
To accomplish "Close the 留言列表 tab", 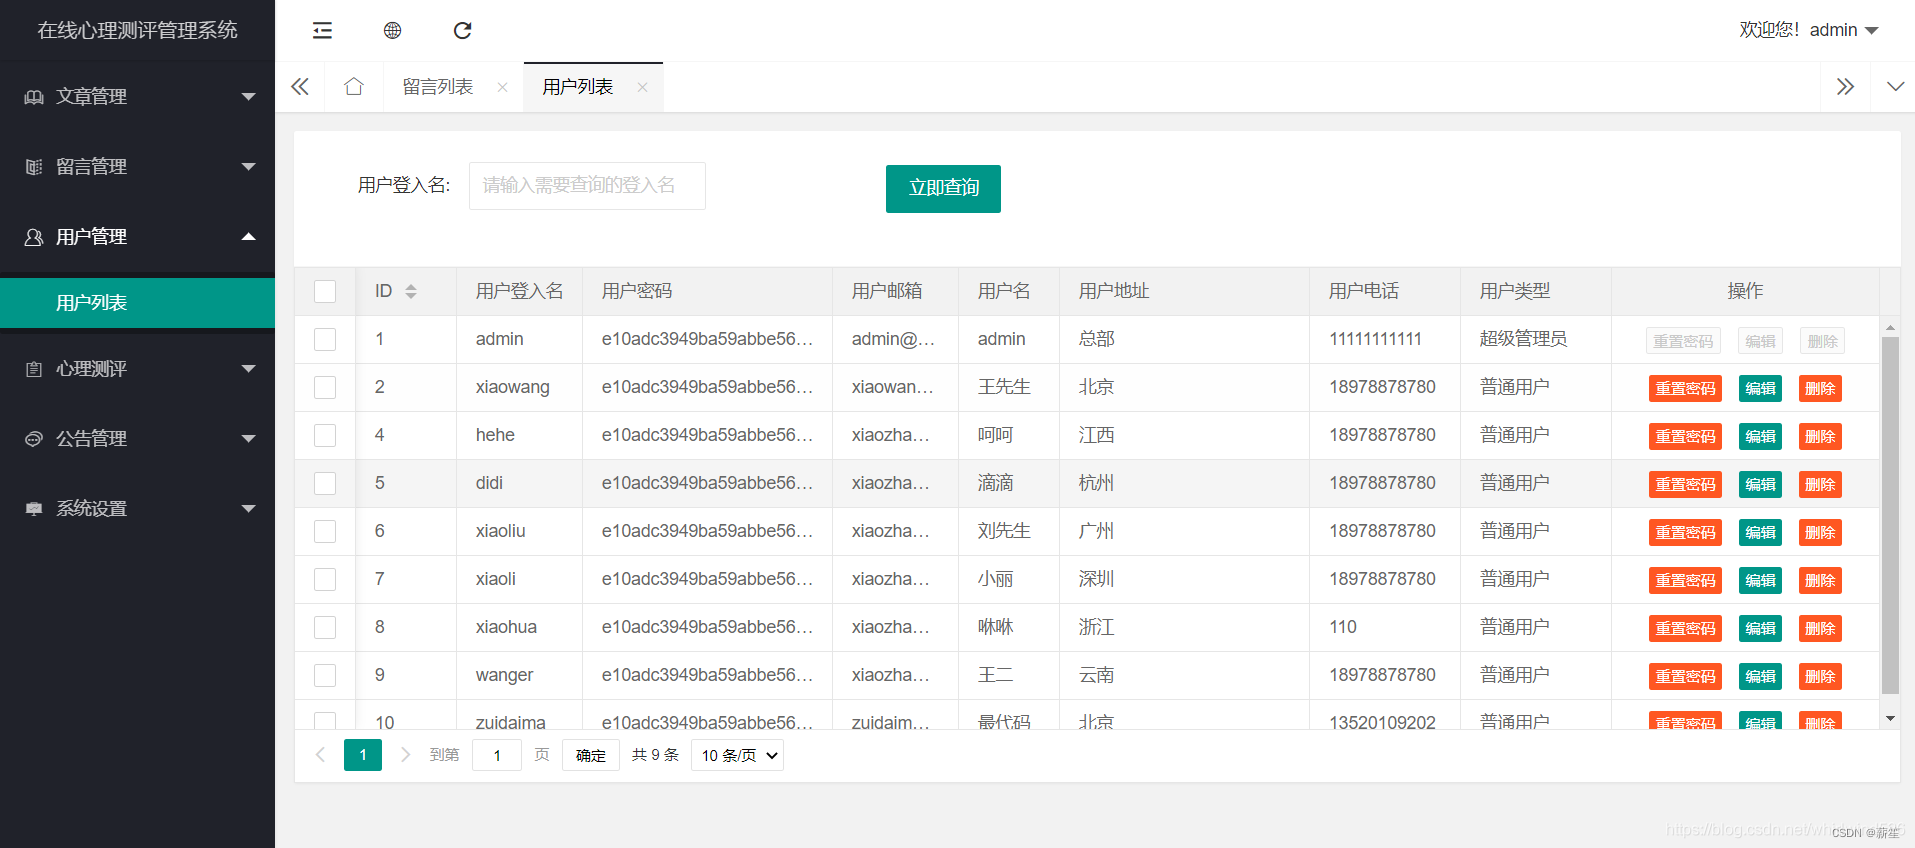I will pos(502,88).
